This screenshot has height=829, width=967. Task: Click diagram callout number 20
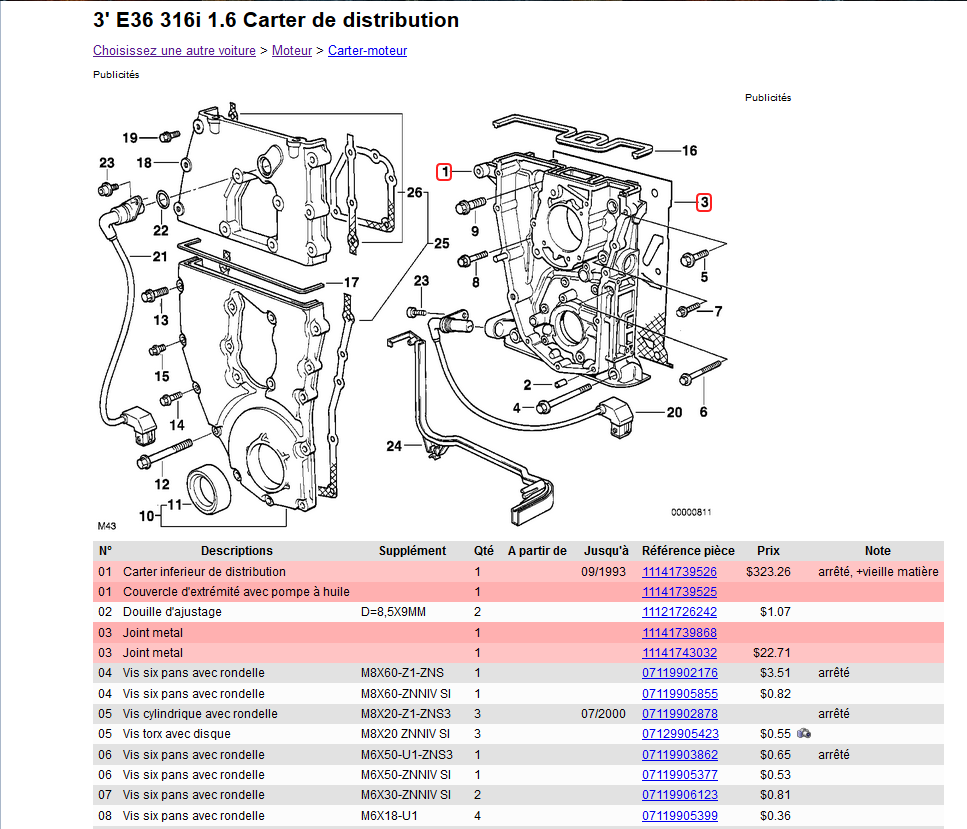tap(674, 412)
